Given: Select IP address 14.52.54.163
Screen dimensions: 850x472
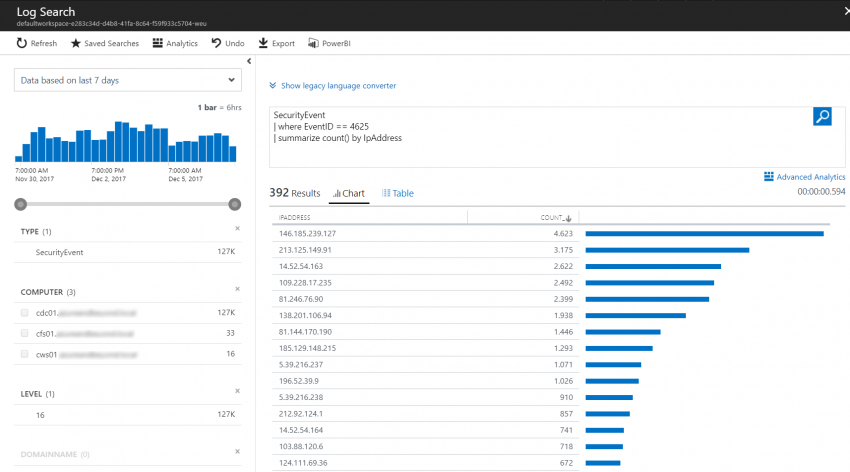Looking at the screenshot, I should pyautogui.click(x=300, y=266).
